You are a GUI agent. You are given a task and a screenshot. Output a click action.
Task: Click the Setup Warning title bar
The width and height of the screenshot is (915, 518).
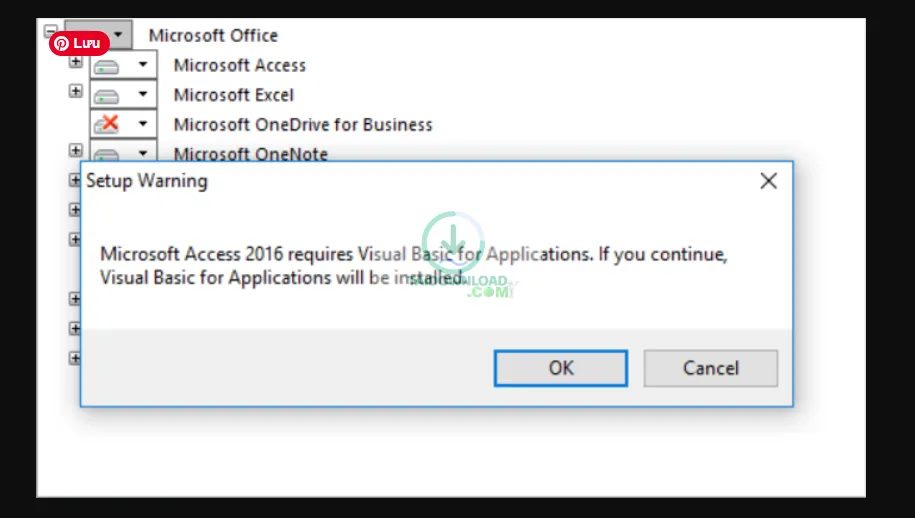point(400,181)
